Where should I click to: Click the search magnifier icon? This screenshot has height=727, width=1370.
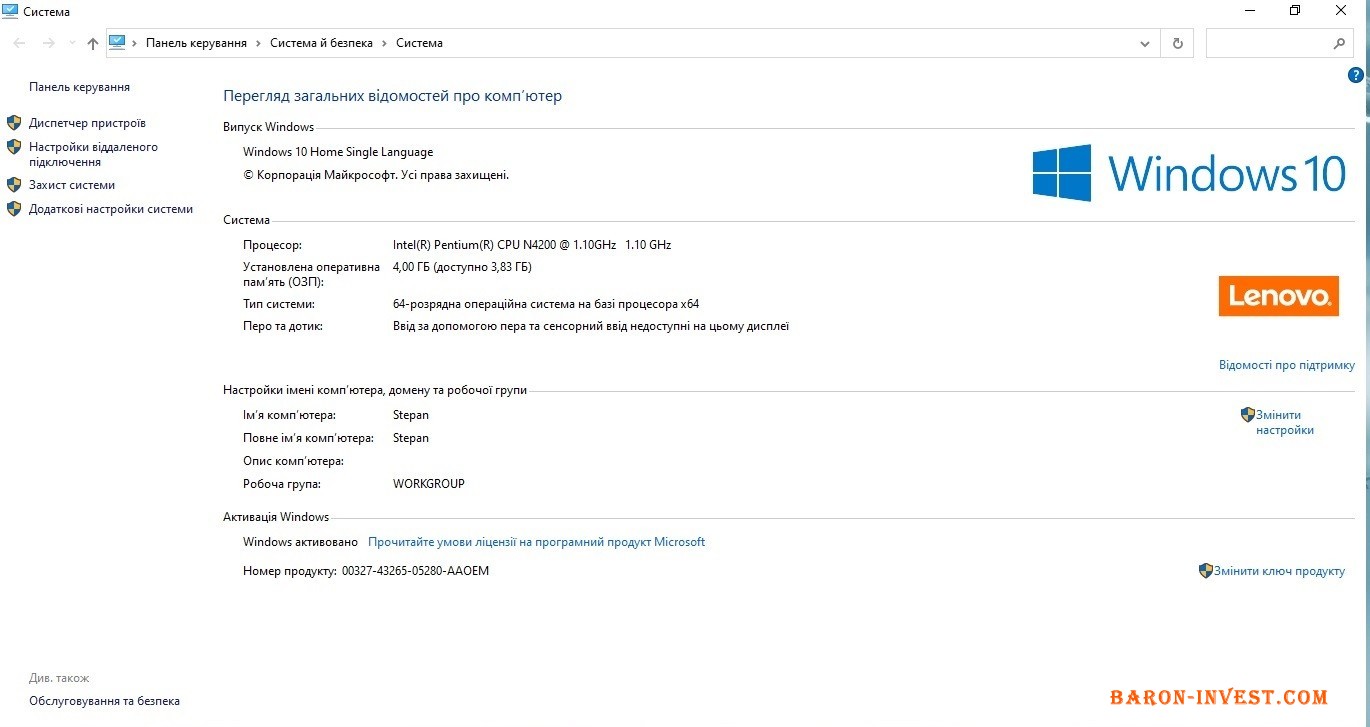pos(1339,44)
